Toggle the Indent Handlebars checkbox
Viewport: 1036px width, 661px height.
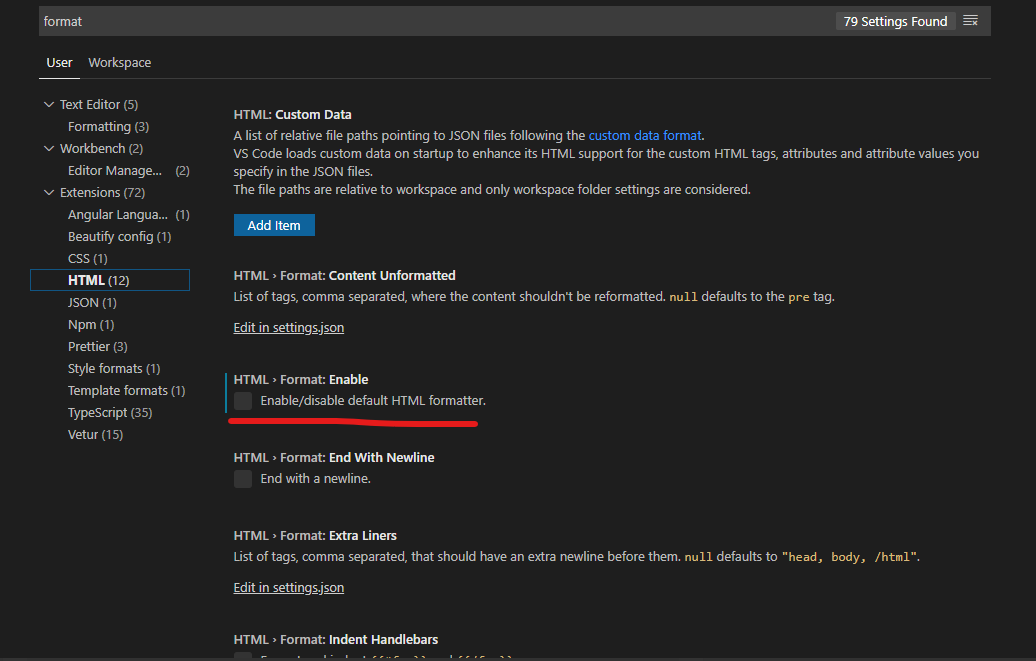pyautogui.click(x=243, y=657)
